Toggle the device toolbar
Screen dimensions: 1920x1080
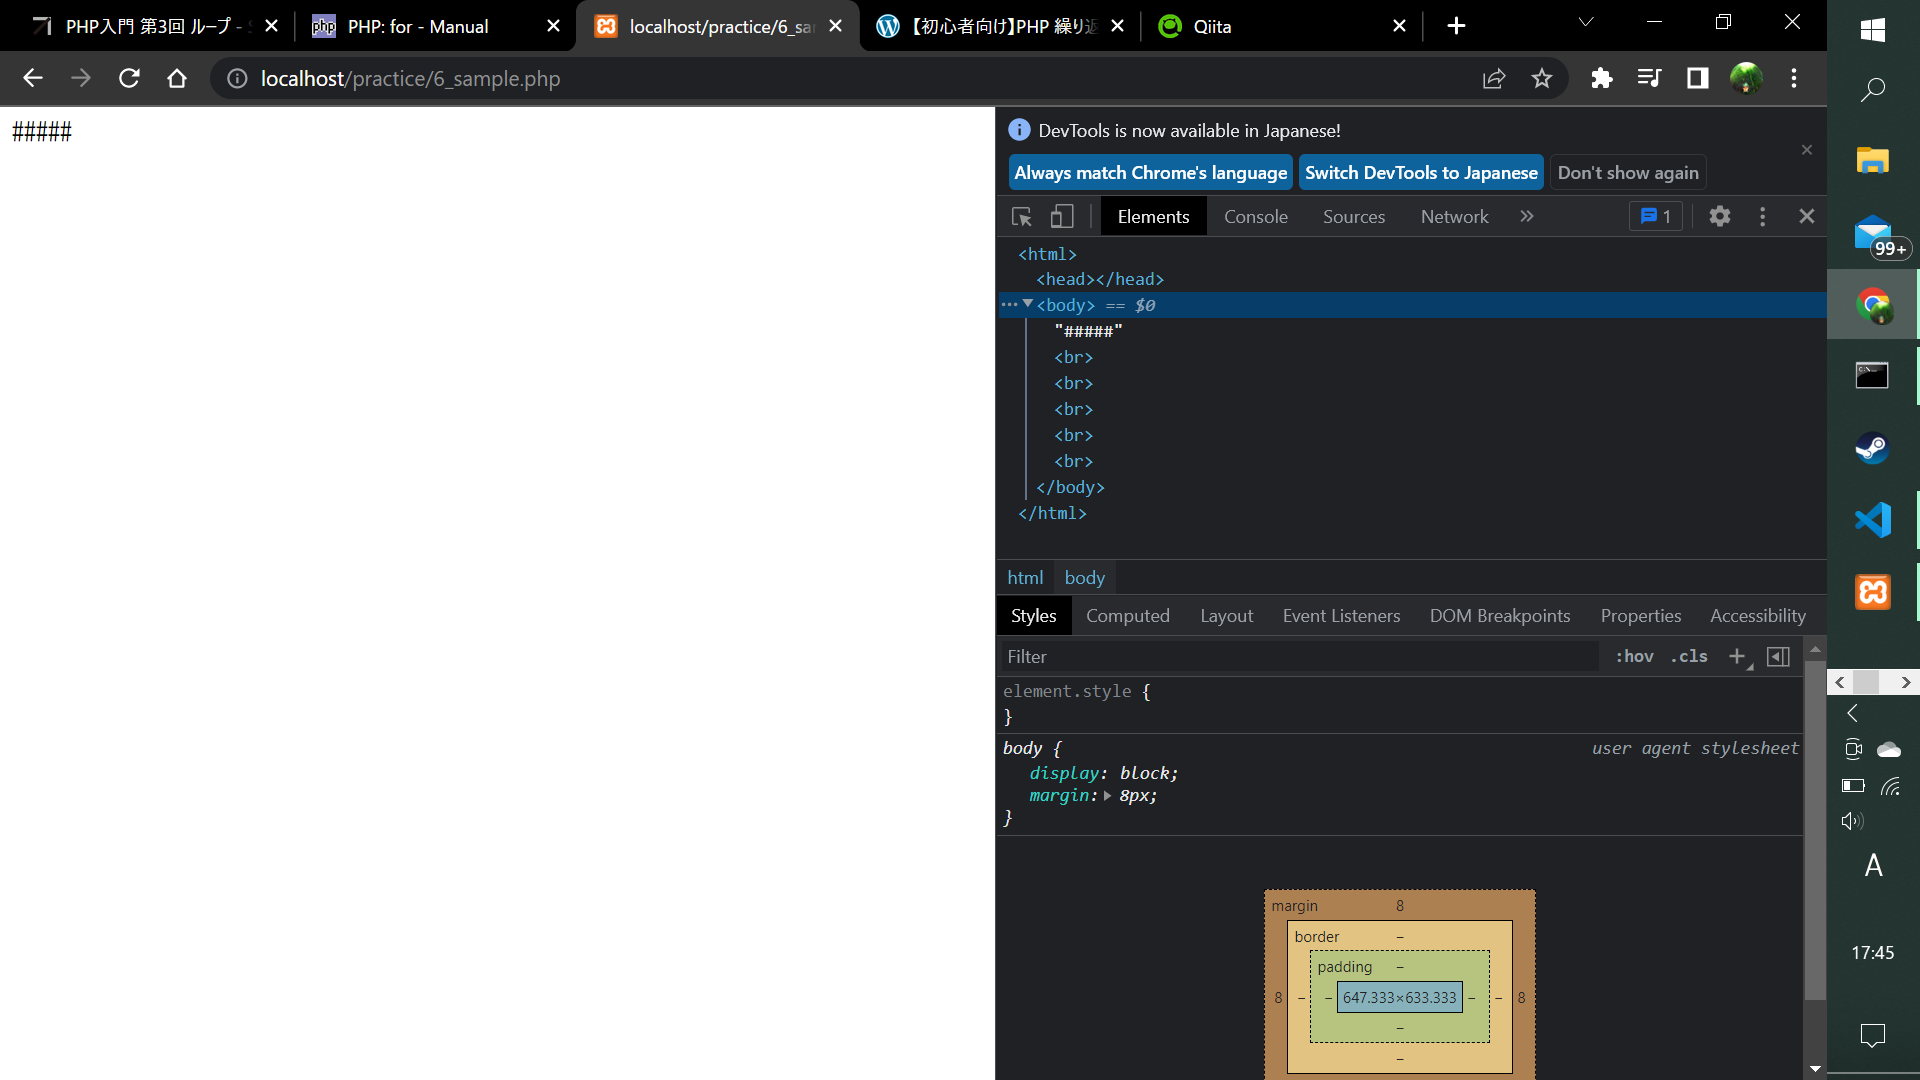point(1062,216)
